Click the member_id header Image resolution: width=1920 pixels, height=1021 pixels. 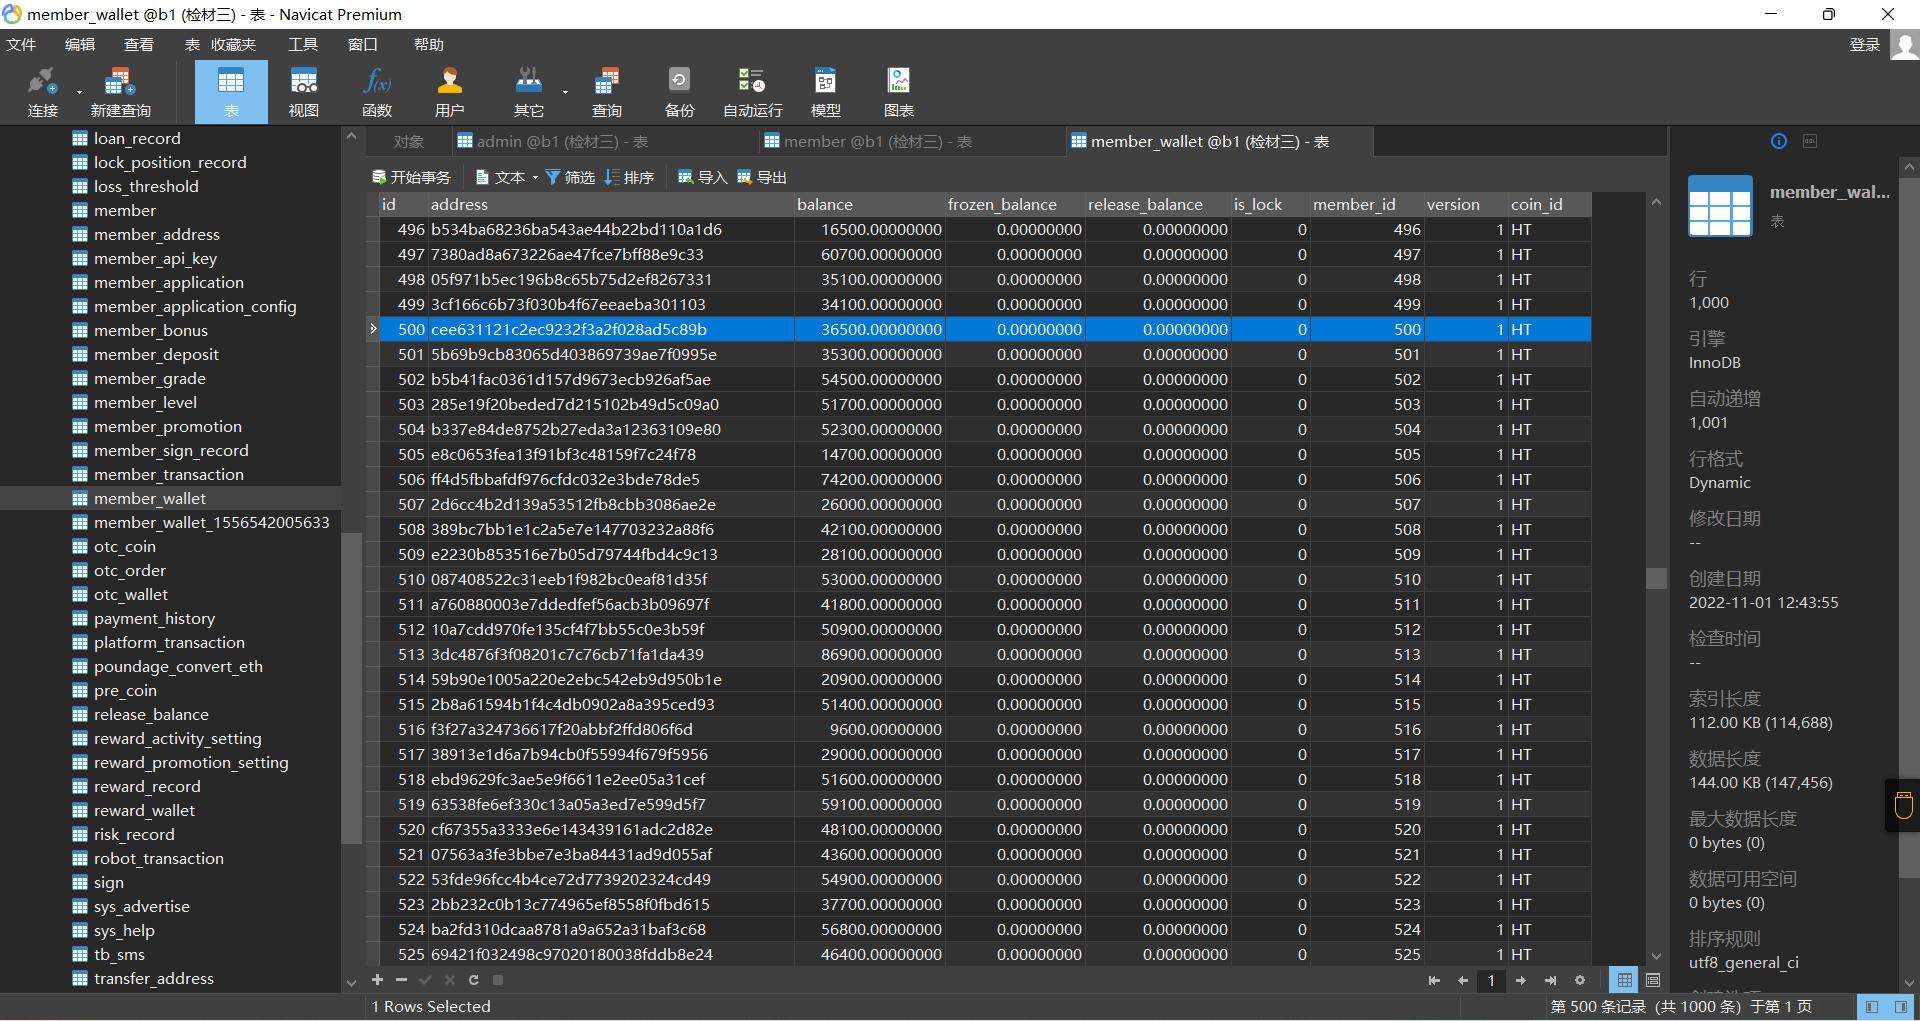[x=1366, y=204]
